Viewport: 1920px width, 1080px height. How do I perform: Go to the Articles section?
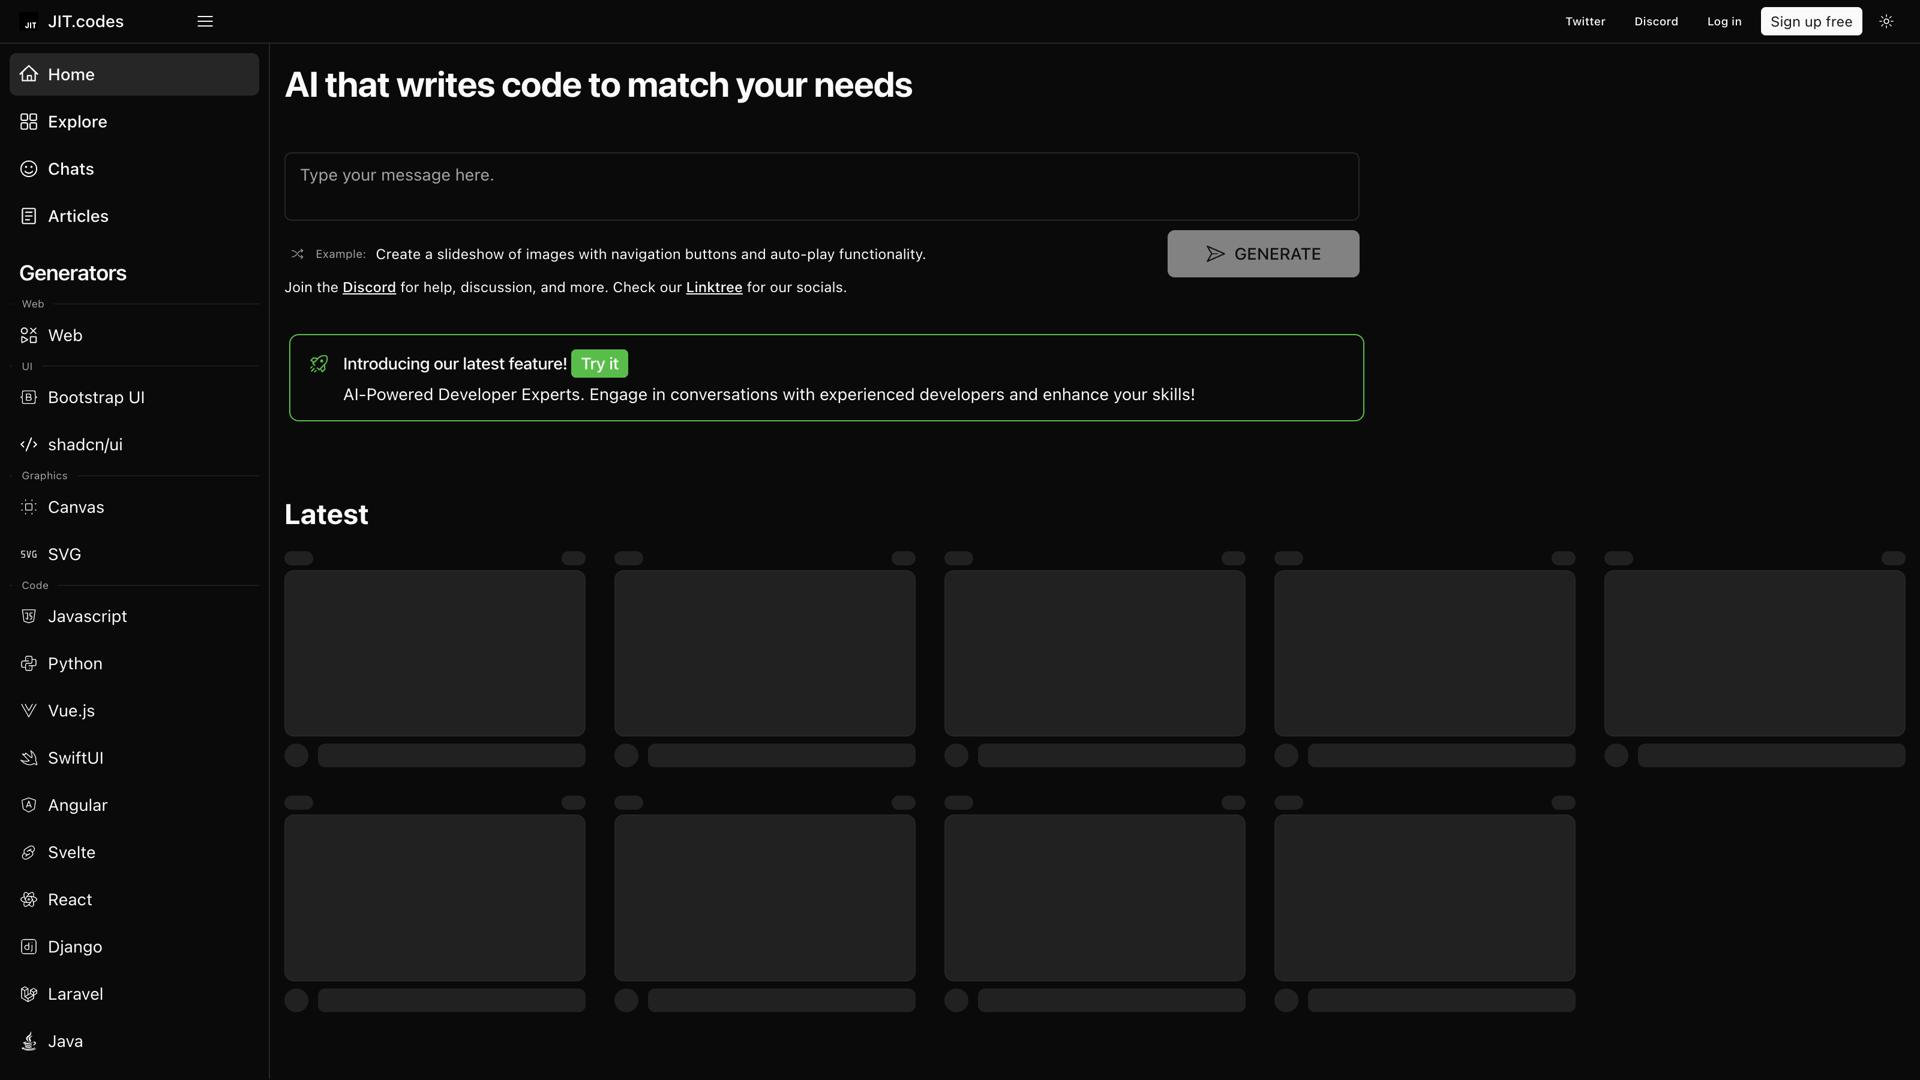coord(78,216)
